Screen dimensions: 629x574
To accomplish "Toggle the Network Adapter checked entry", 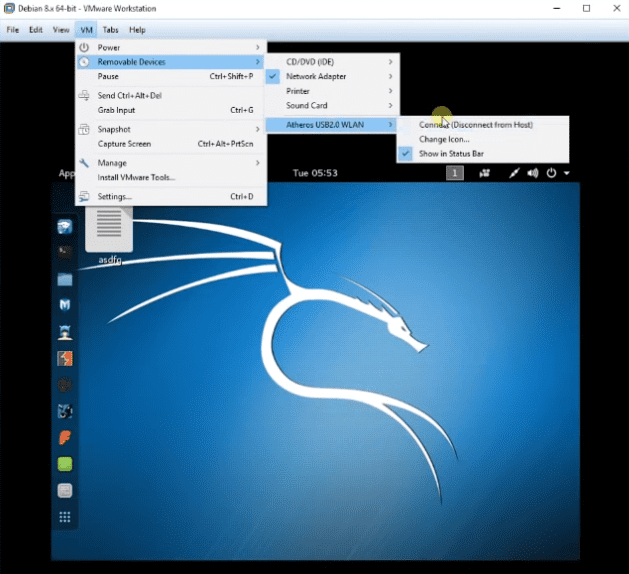I will coord(316,76).
